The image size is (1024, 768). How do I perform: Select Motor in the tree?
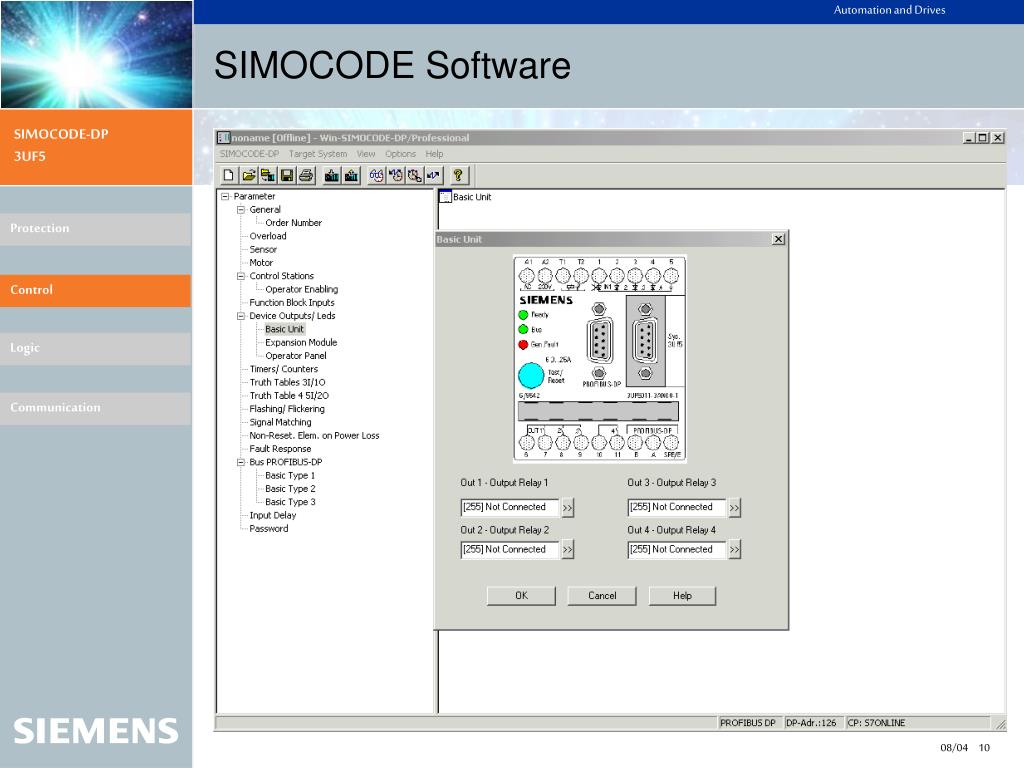[261, 263]
